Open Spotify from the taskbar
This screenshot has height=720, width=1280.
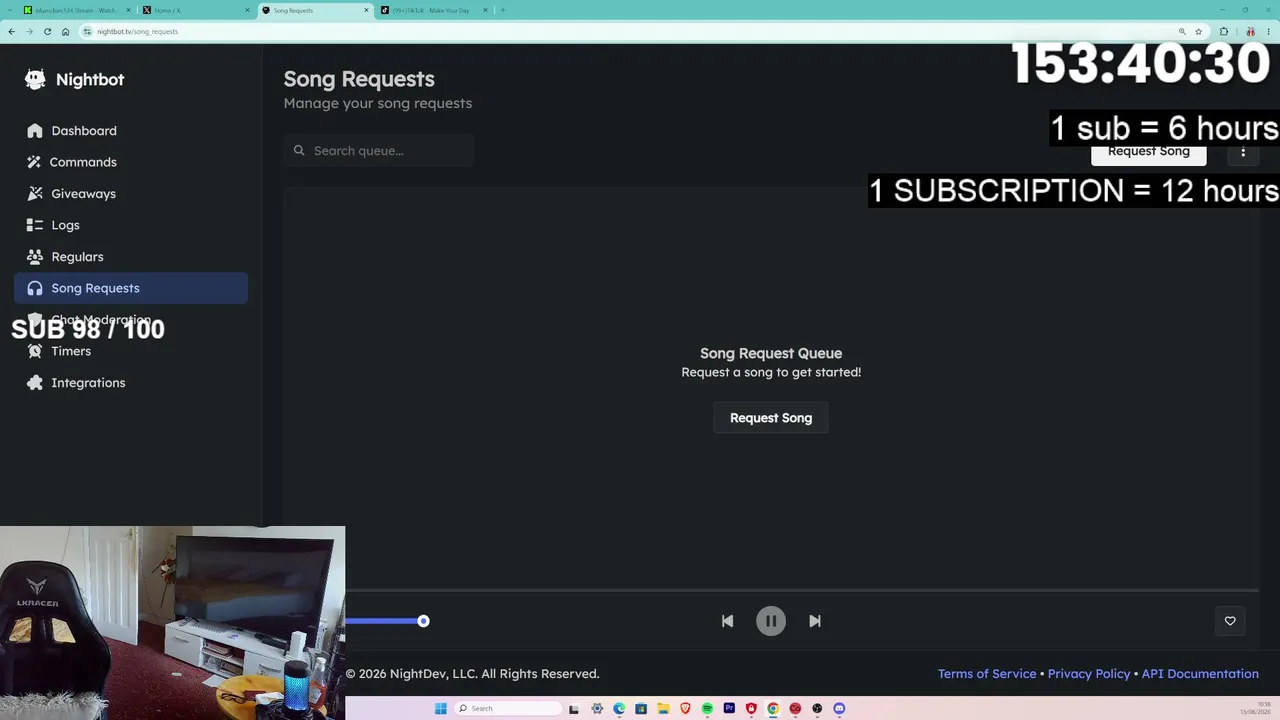click(x=707, y=708)
